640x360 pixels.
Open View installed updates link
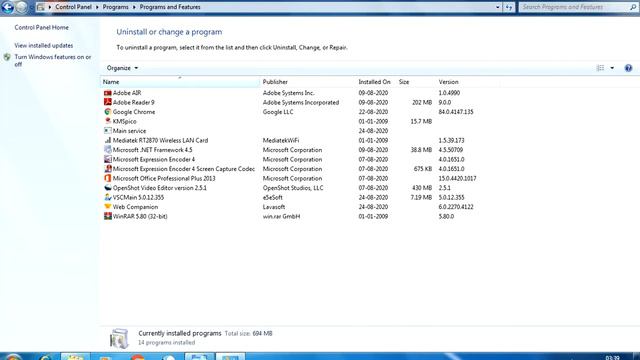point(44,45)
